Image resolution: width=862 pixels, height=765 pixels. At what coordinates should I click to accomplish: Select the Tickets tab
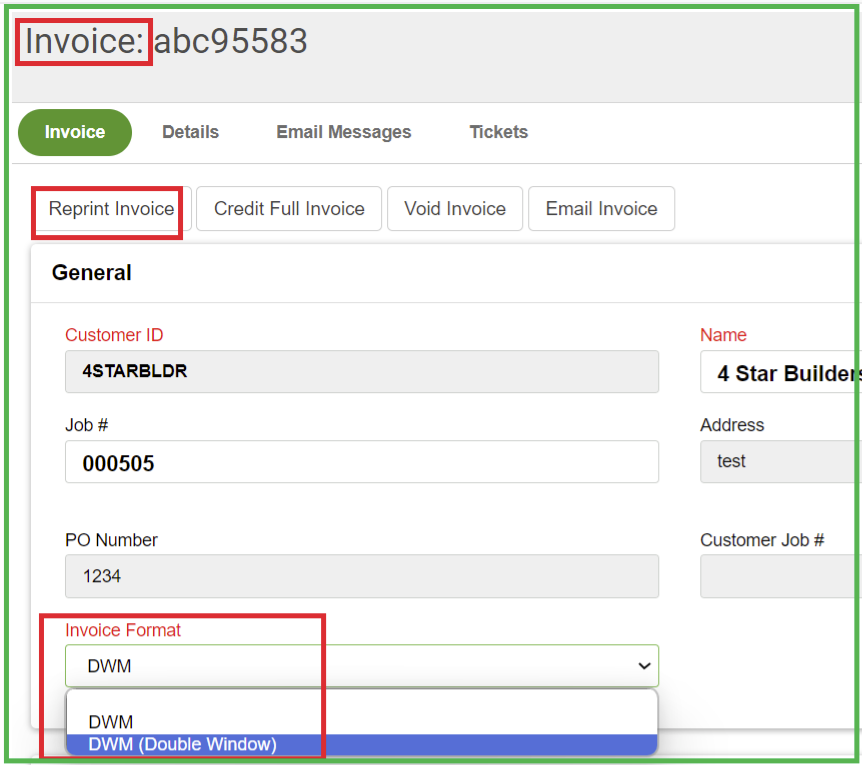[499, 132]
